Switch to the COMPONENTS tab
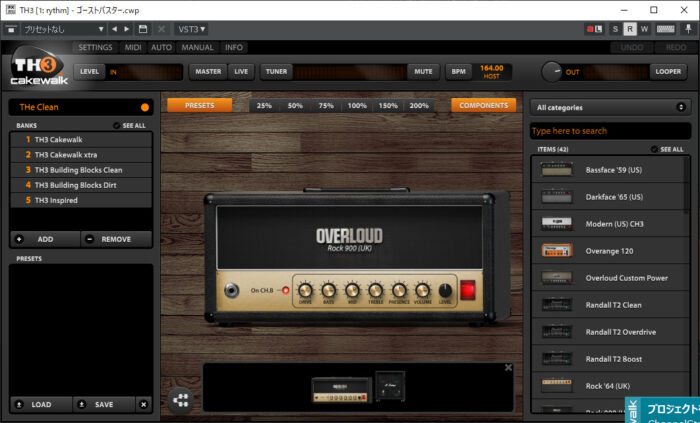The height and width of the screenshot is (423, 700). [x=483, y=106]
